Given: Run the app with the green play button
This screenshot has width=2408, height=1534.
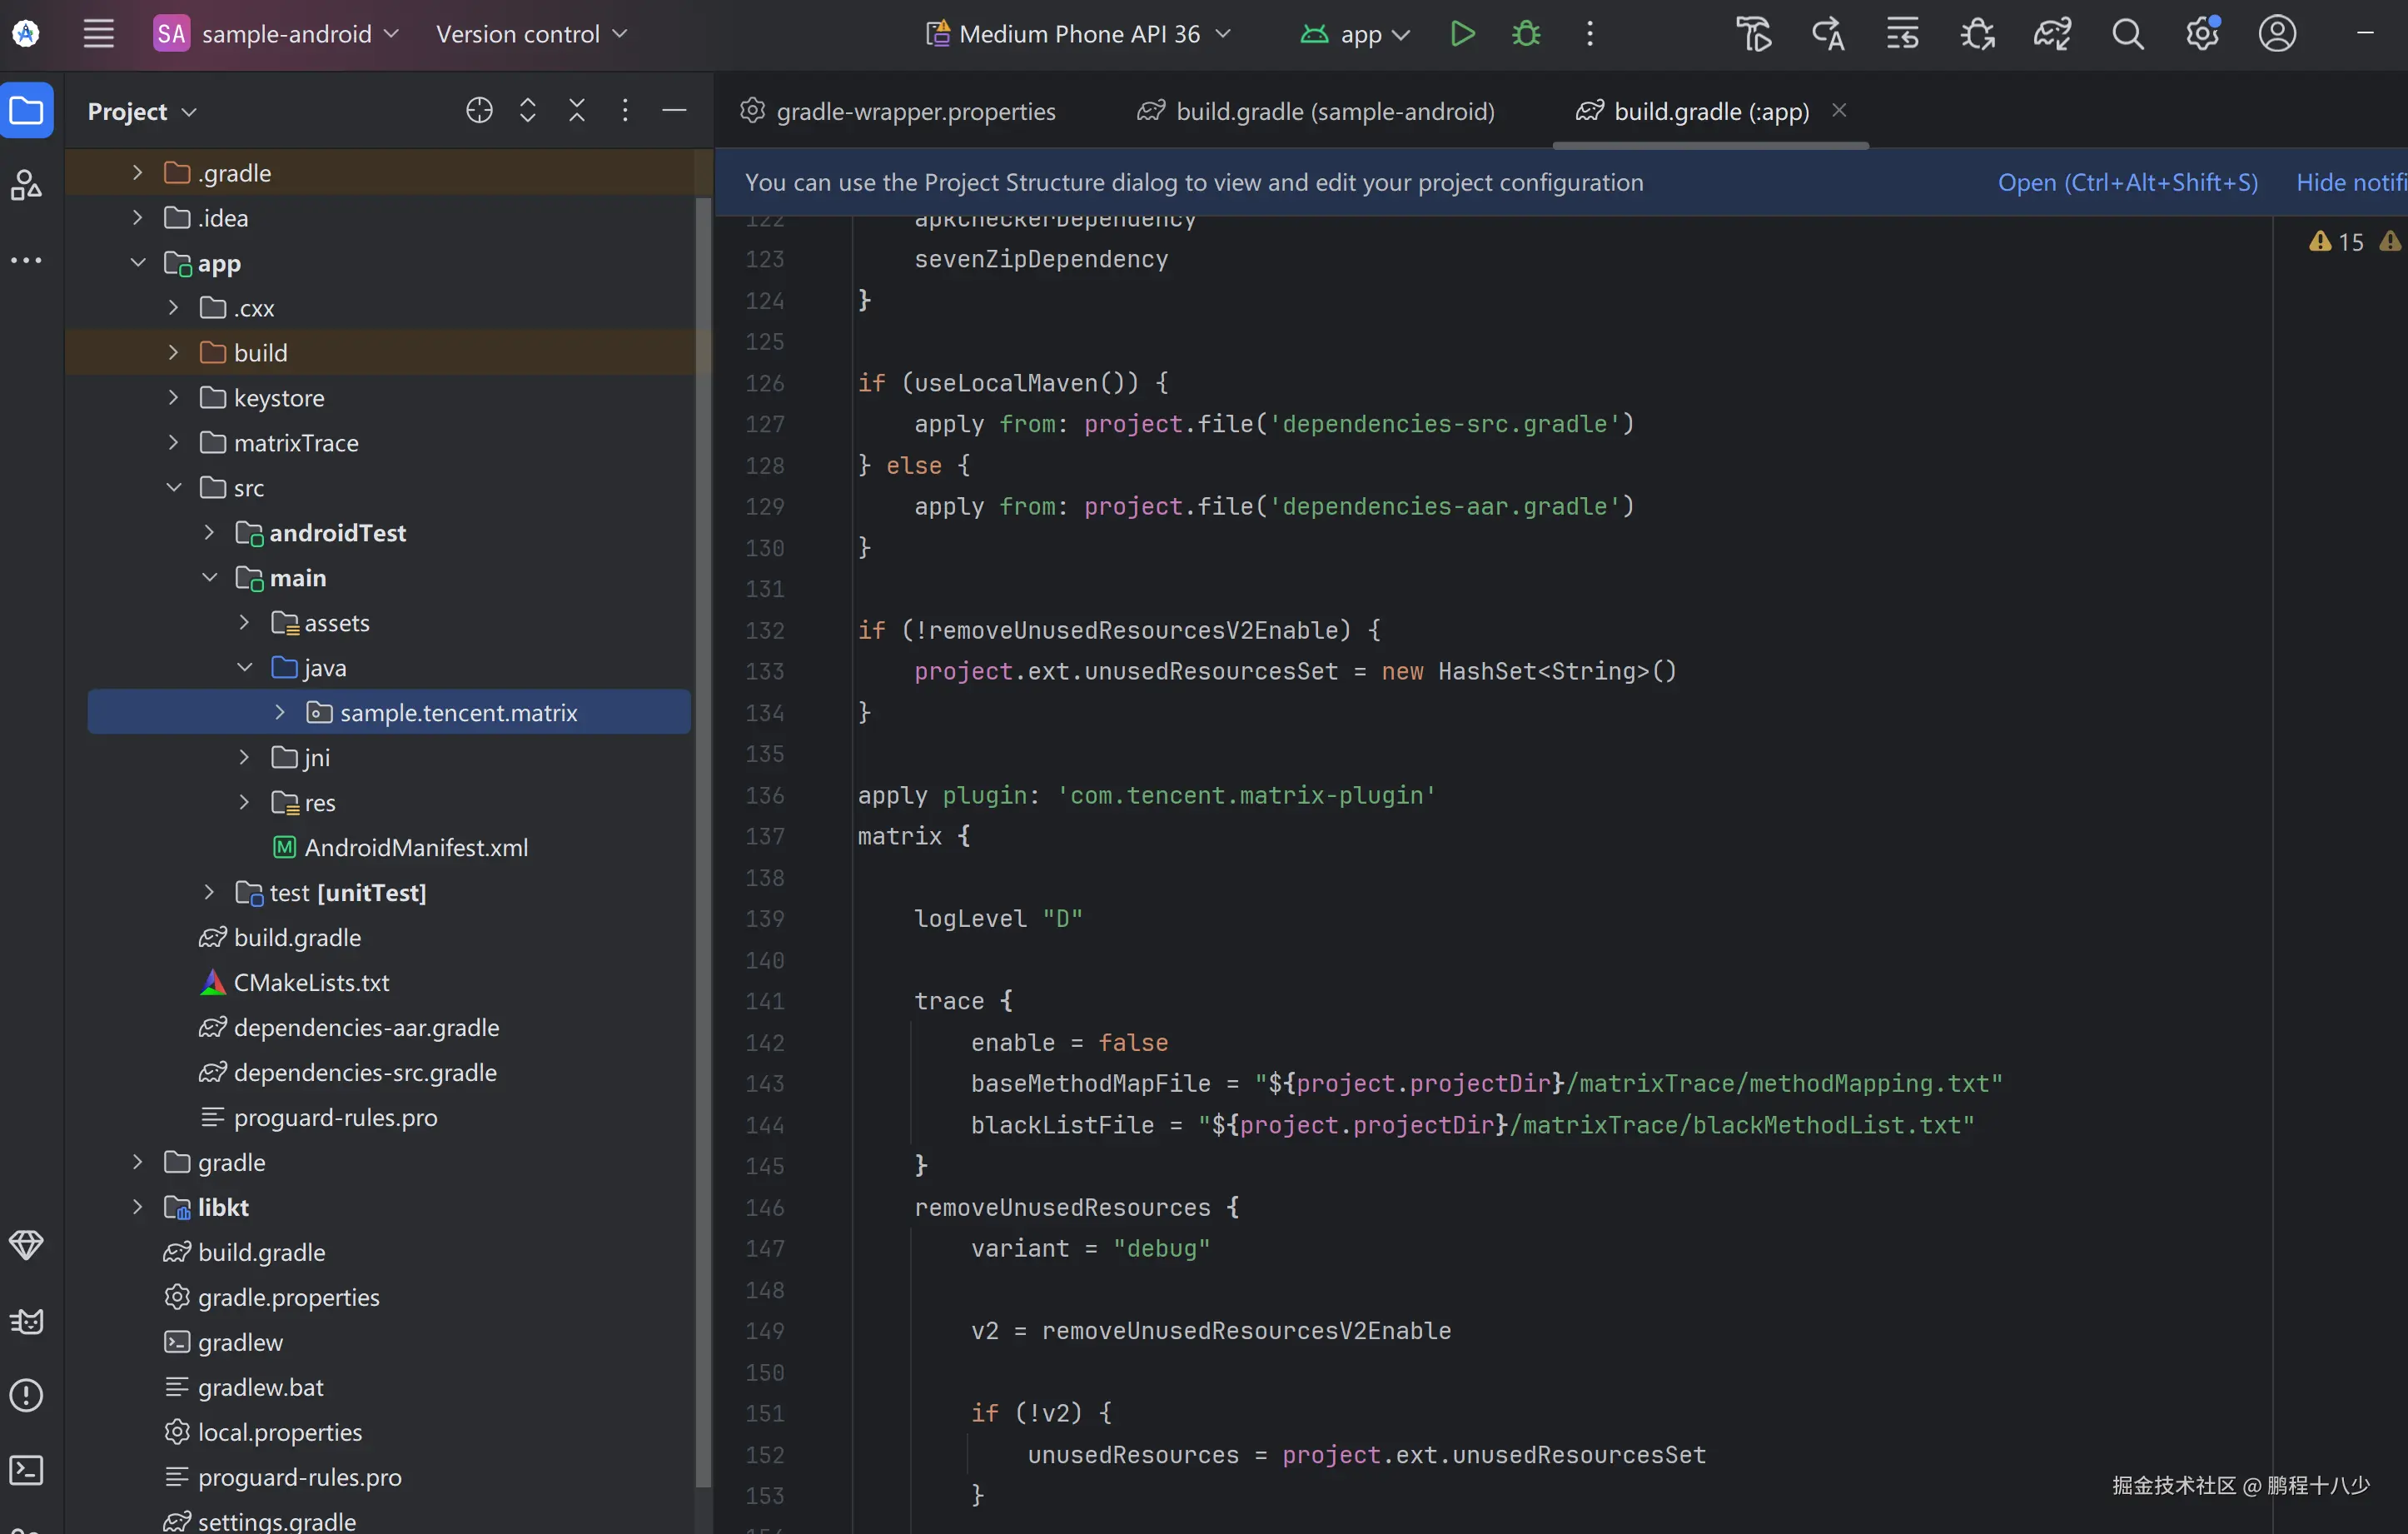Looking at the screenshot, I should (1462, 34).
